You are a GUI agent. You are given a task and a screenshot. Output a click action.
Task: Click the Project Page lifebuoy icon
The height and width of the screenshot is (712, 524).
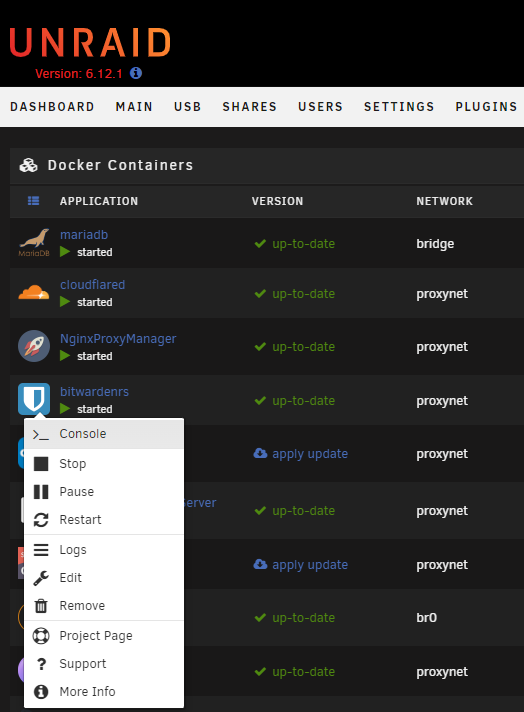pos(41,636)
